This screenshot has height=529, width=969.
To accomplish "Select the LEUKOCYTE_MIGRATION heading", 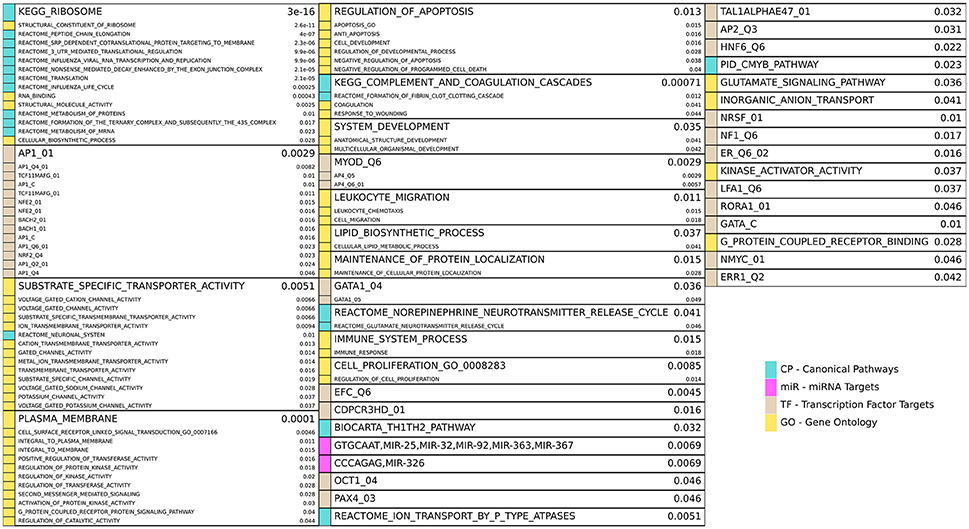I will (x=392, y=198).
